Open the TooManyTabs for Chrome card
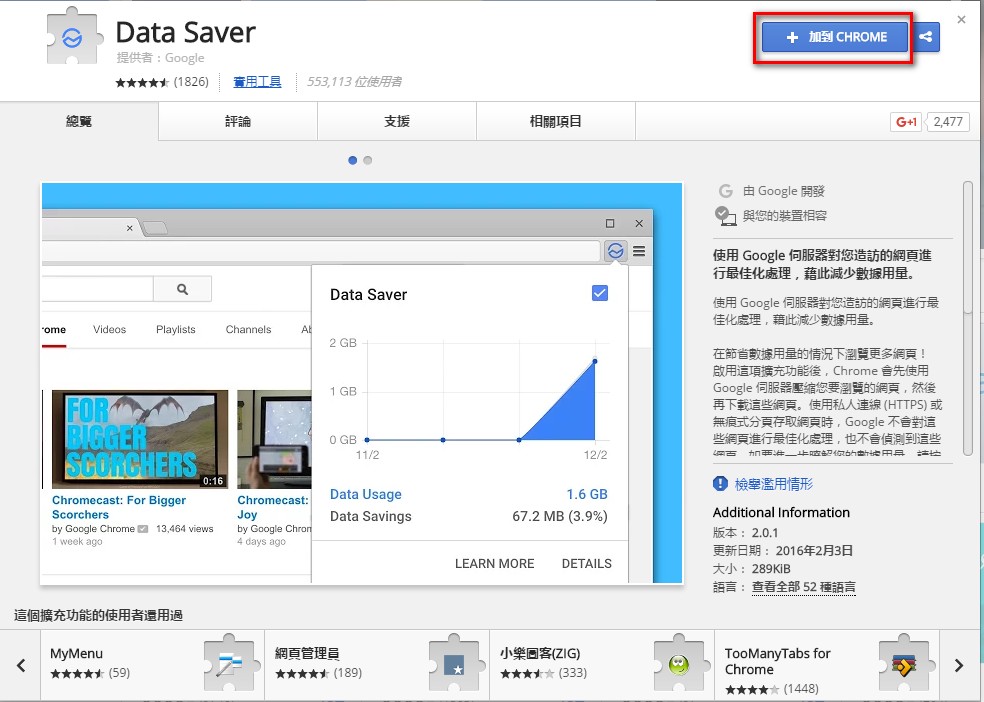The height and width of the screenshot is (702, 984). [x=827, y=665]
